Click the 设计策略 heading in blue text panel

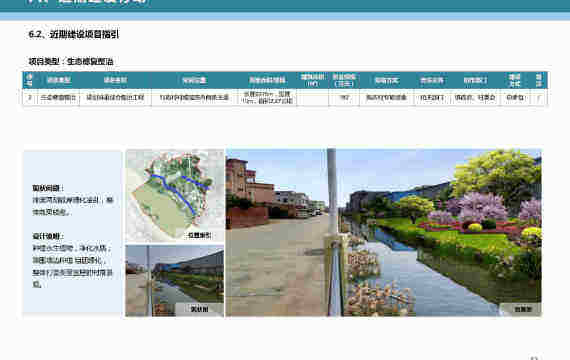tap(48, 236)
